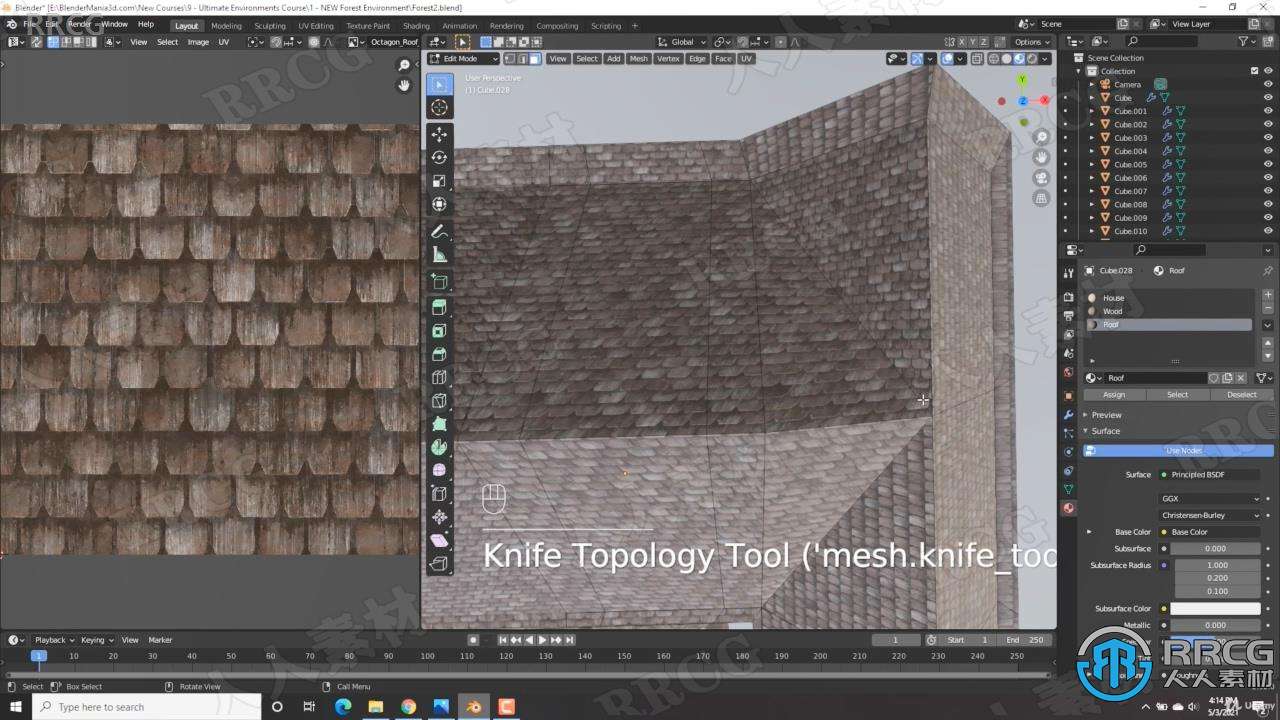Choose the Bevel tool
The image size is (1280, 720).
click(439, 354)
